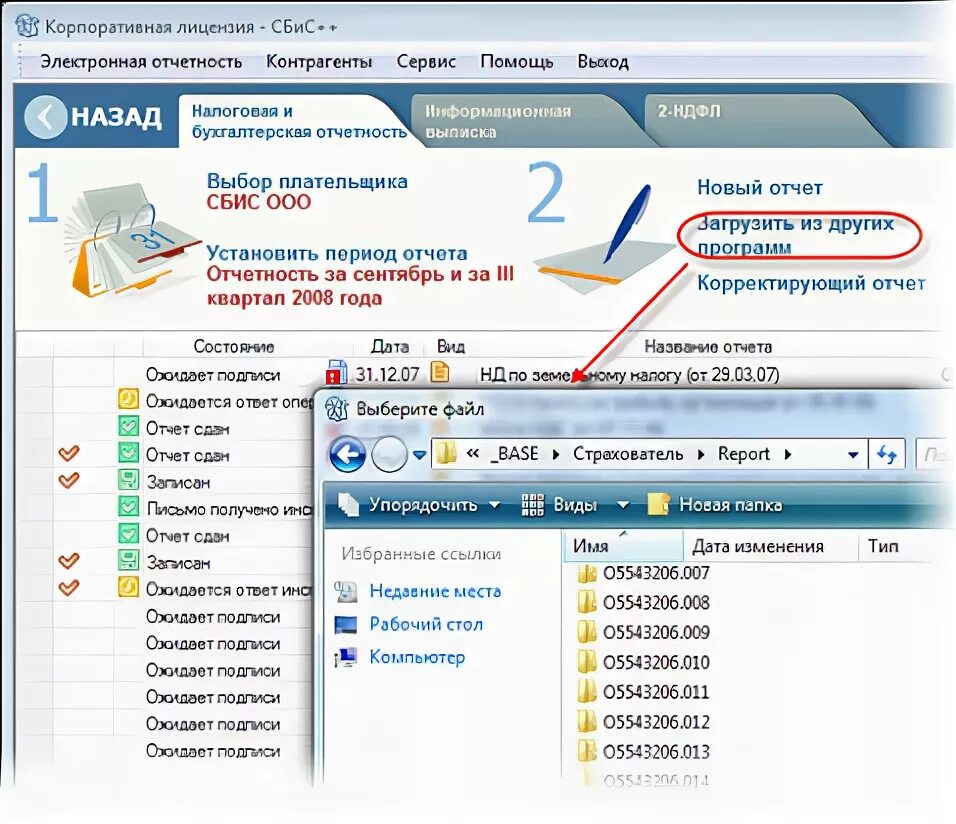This screenshot has width=956, height=824.
Task: Open the recent pages dropdown arrow
Action: [x=419, y=454]
